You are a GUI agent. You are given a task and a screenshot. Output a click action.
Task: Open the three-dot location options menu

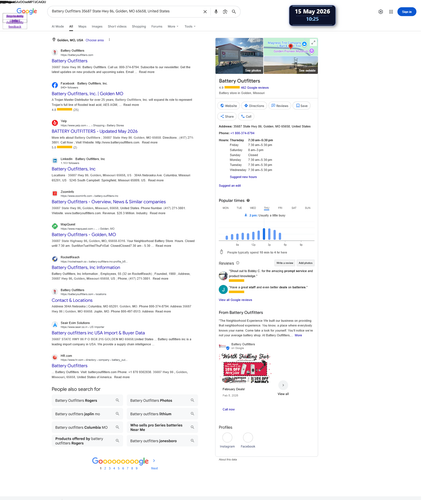(x=110, y=40)
